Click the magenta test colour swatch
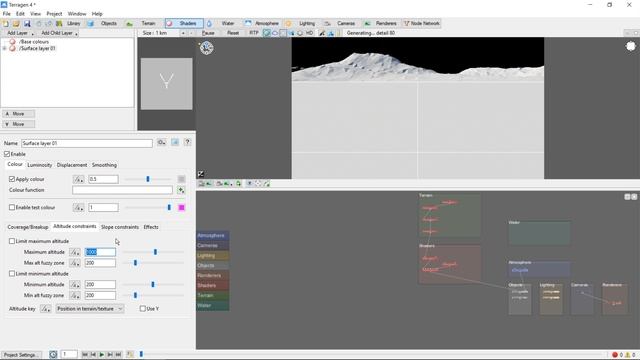Viewport: 640px width, 360px height. coord(181,208)
